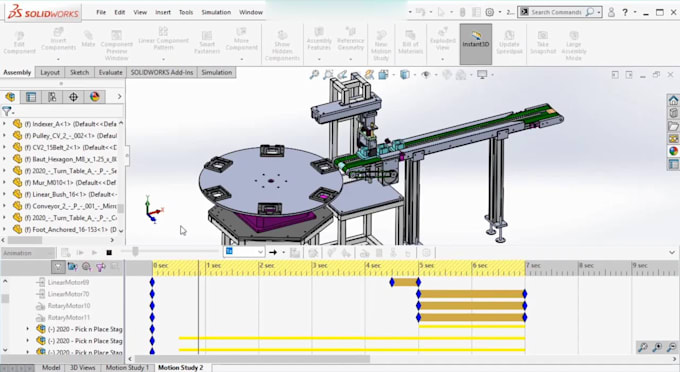This screenshot has width=680, height=372.
Task: Toggle the Filter Animated icon in timeline
Action: tap(72, 267)
